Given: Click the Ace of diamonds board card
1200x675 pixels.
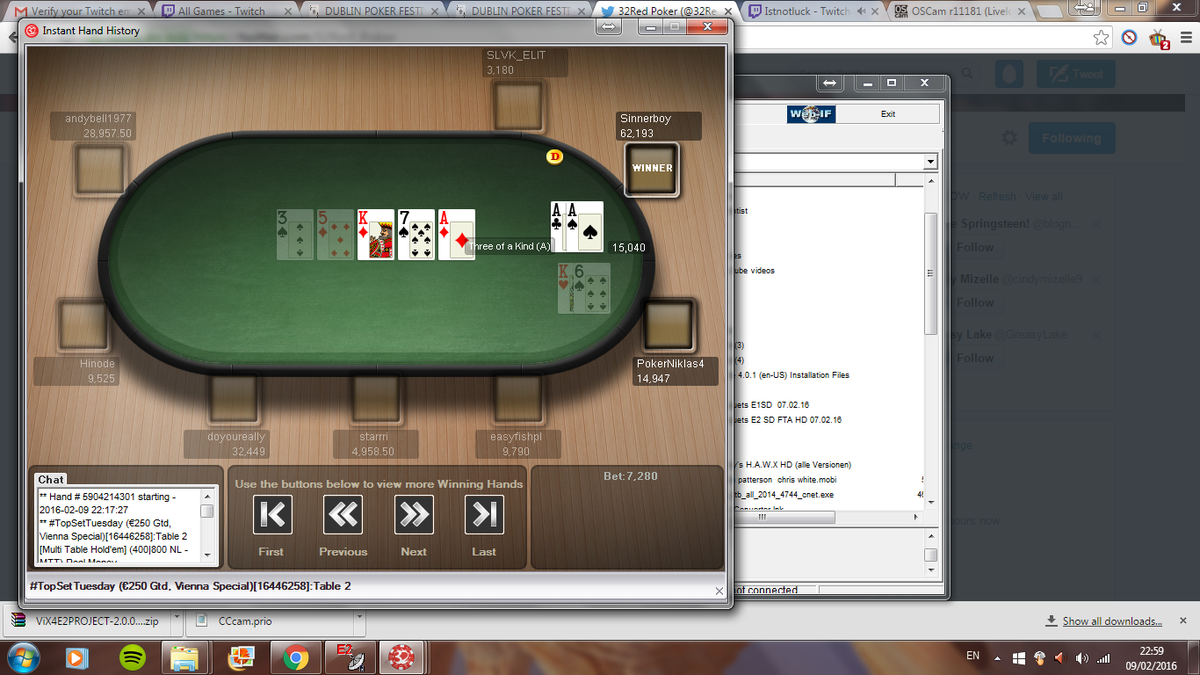Looking at the screenshot, I should coord(456,234).
